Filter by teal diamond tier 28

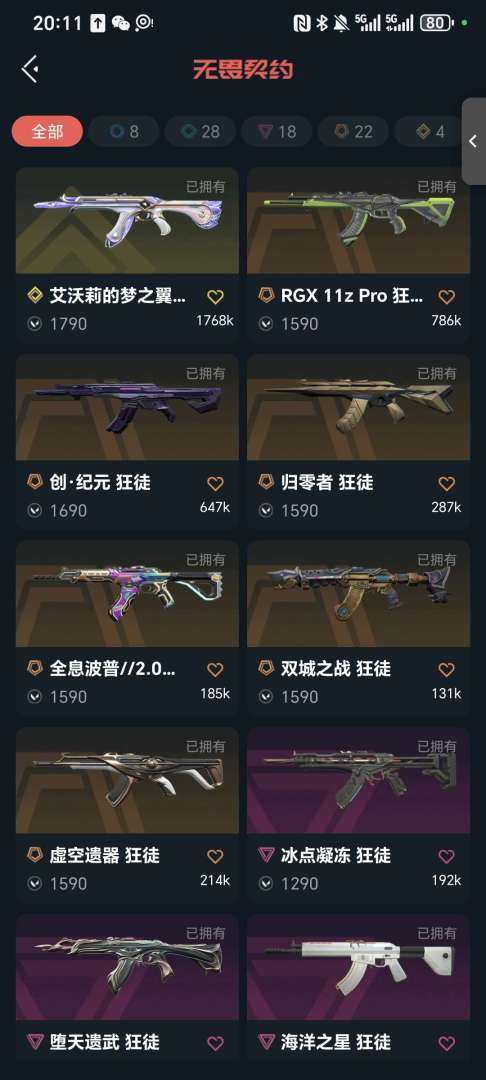(x=200, y=132)
